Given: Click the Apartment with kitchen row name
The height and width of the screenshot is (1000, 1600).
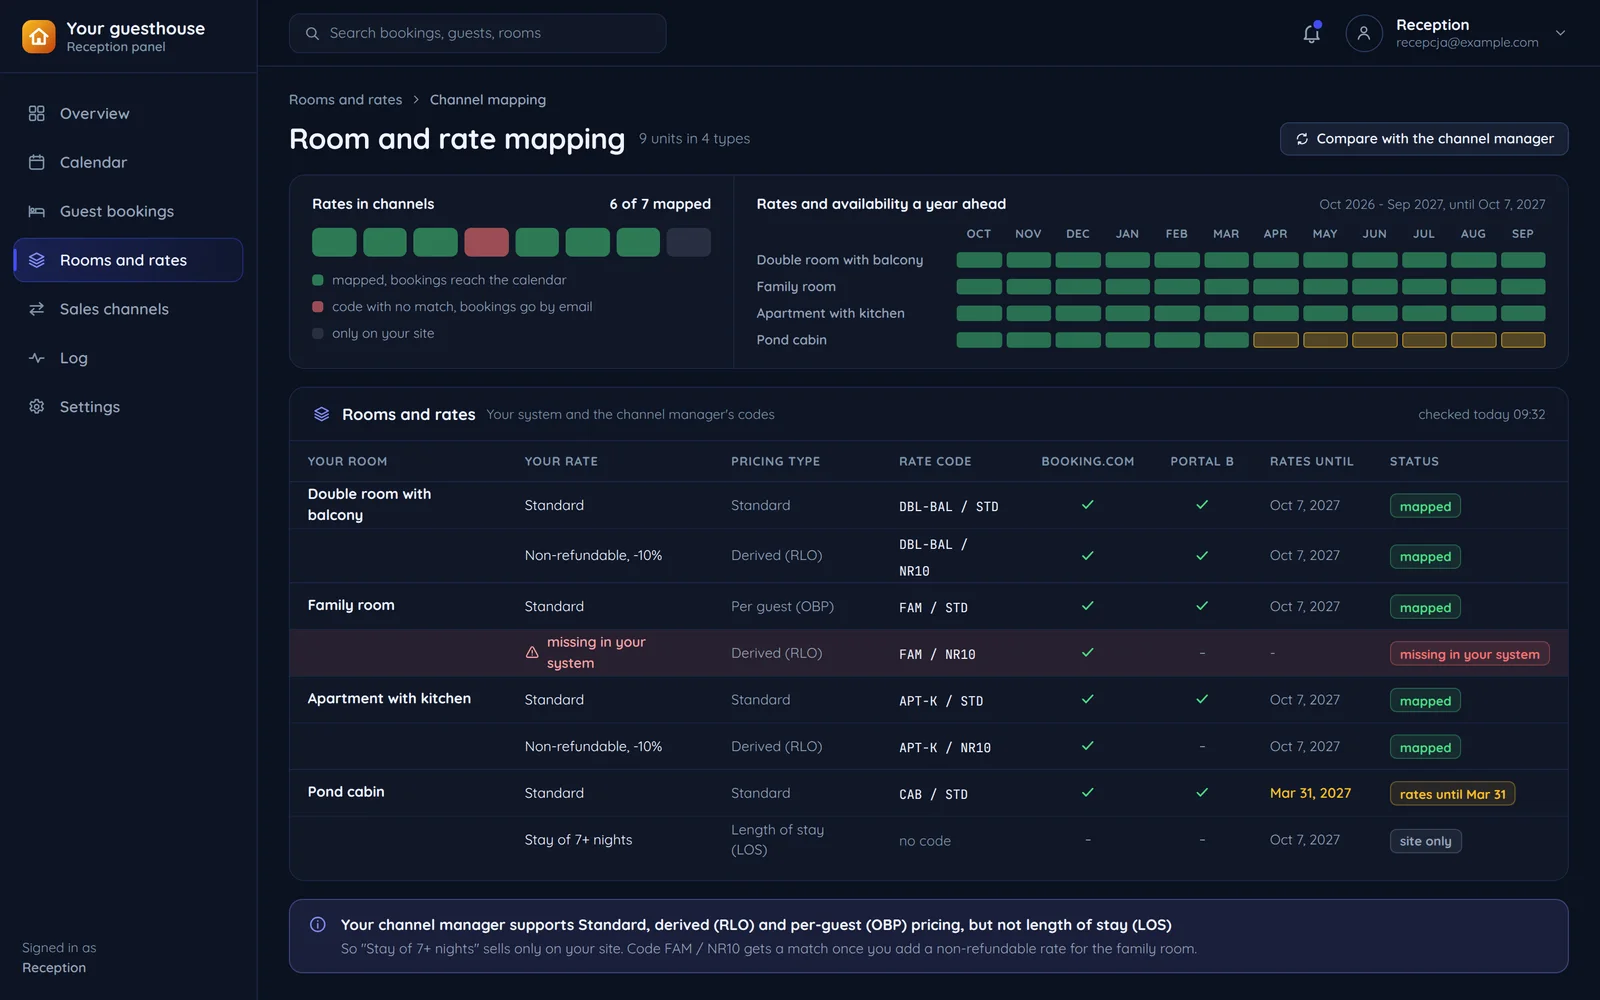Looking at the screenshot, I should click(x=389, y=698).
